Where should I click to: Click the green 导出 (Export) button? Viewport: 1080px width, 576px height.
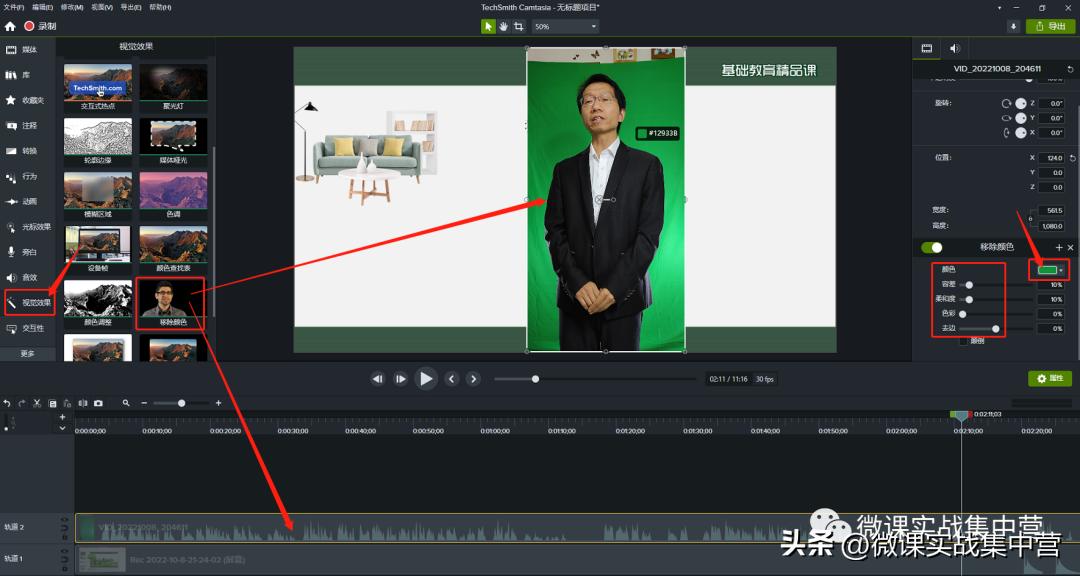click(1049, 26)
